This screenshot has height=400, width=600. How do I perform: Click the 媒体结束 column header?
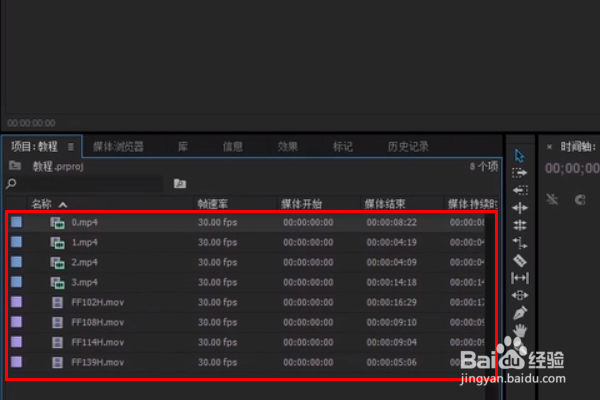click(385, 204)
